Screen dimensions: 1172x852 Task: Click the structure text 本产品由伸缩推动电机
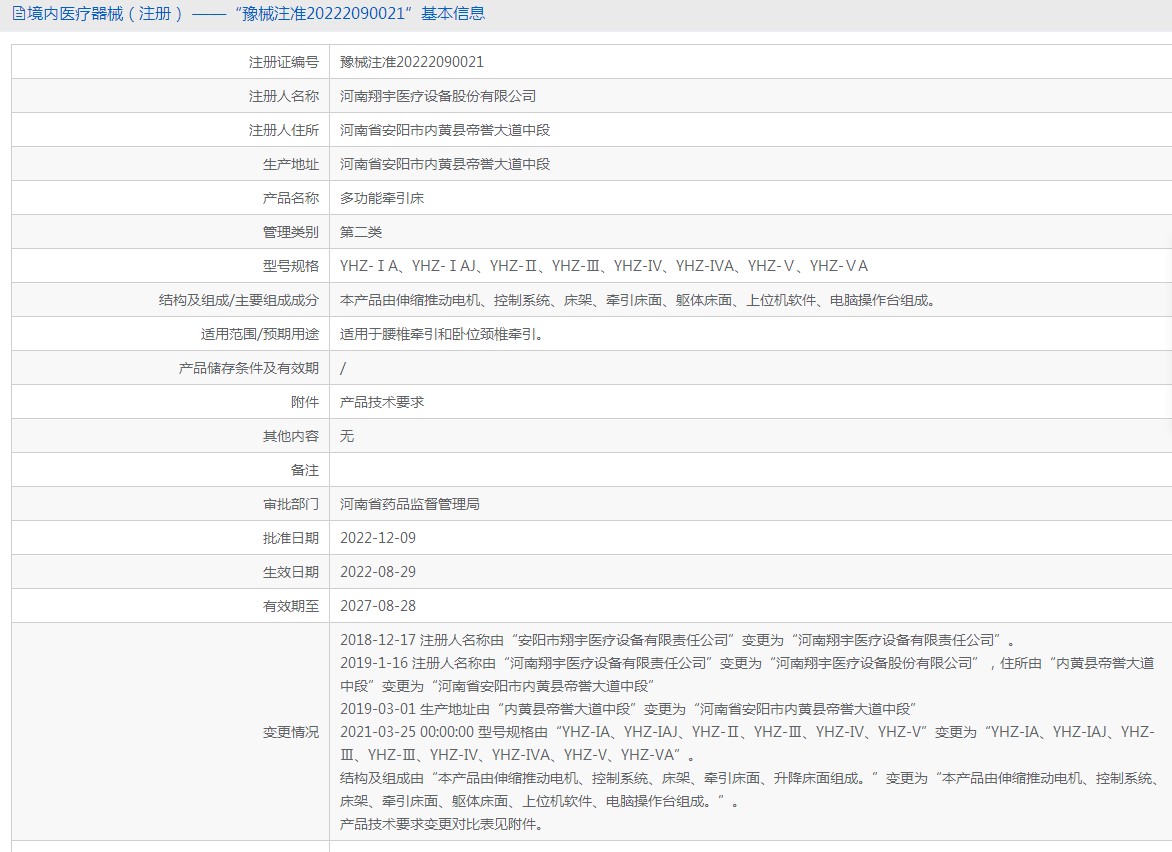(x=638, y=300)
